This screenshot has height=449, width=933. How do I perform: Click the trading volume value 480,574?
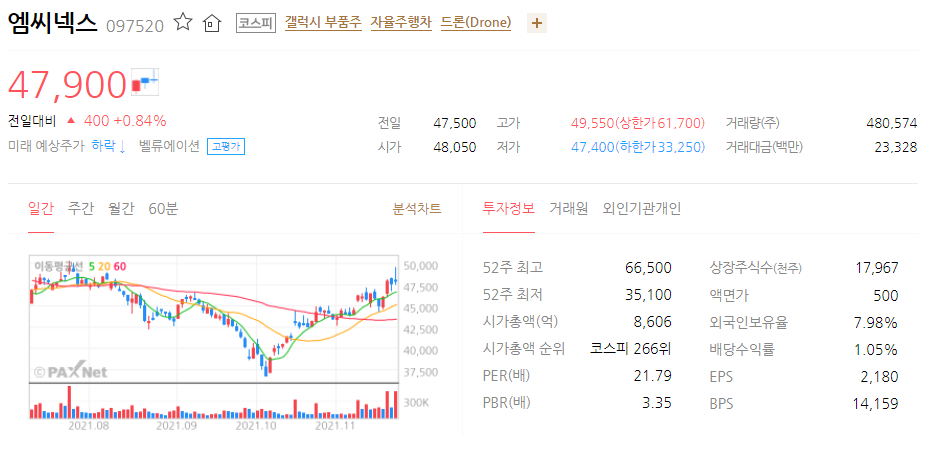(892, 124)
